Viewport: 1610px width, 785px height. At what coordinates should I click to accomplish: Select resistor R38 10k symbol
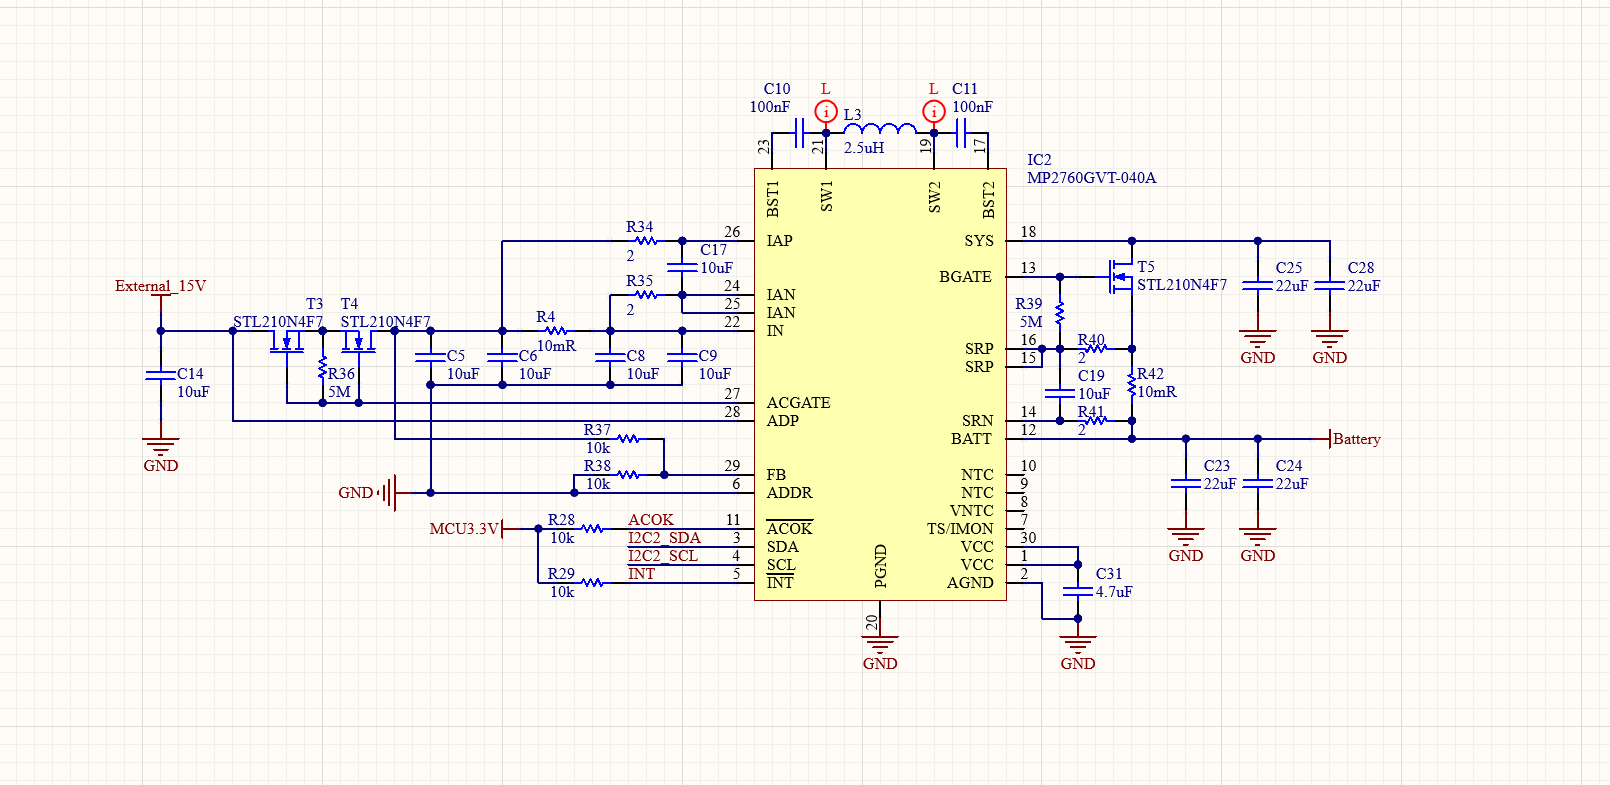click(628, 475)
